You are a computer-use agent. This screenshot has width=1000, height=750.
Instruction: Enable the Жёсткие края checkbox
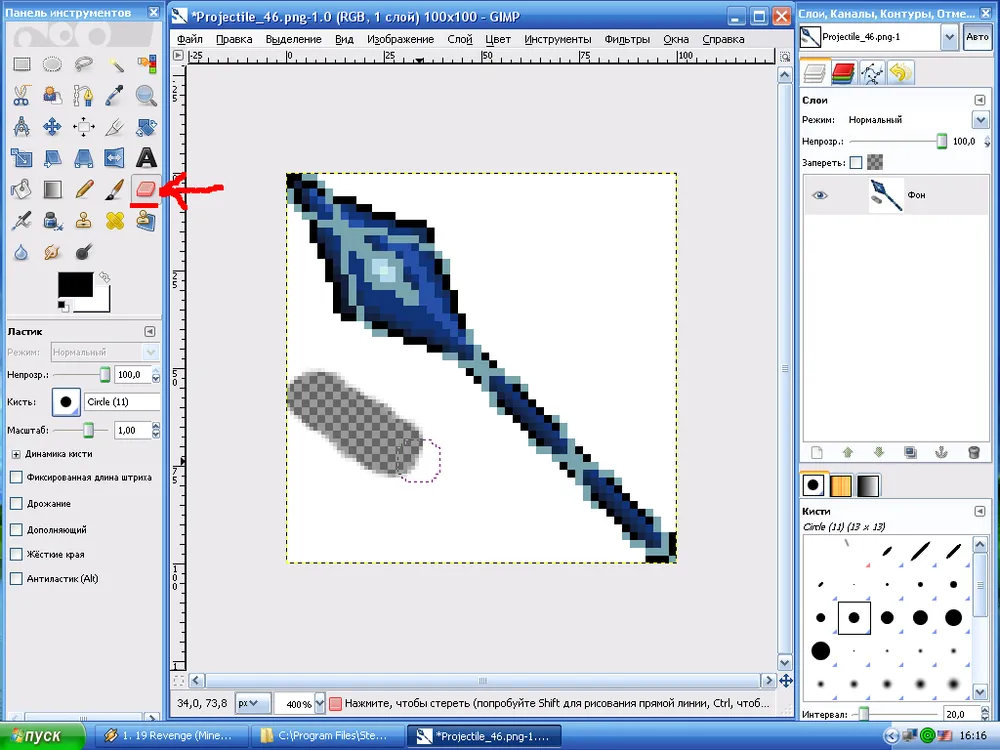[x=16, y=554]
